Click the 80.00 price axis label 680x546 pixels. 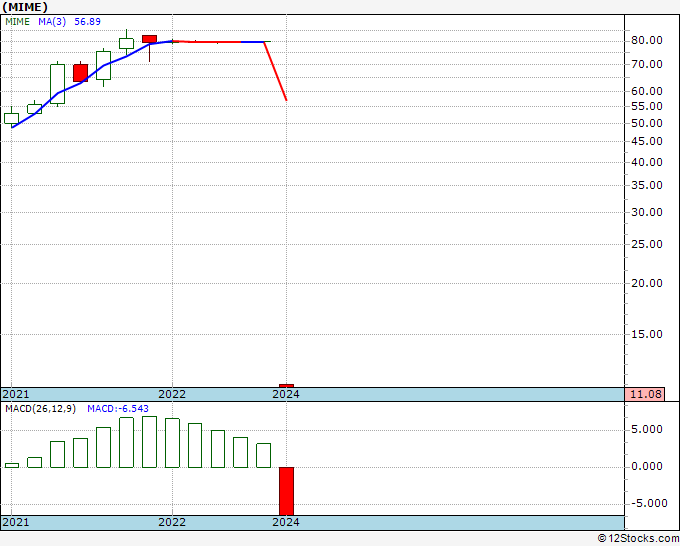coord(647,40)
